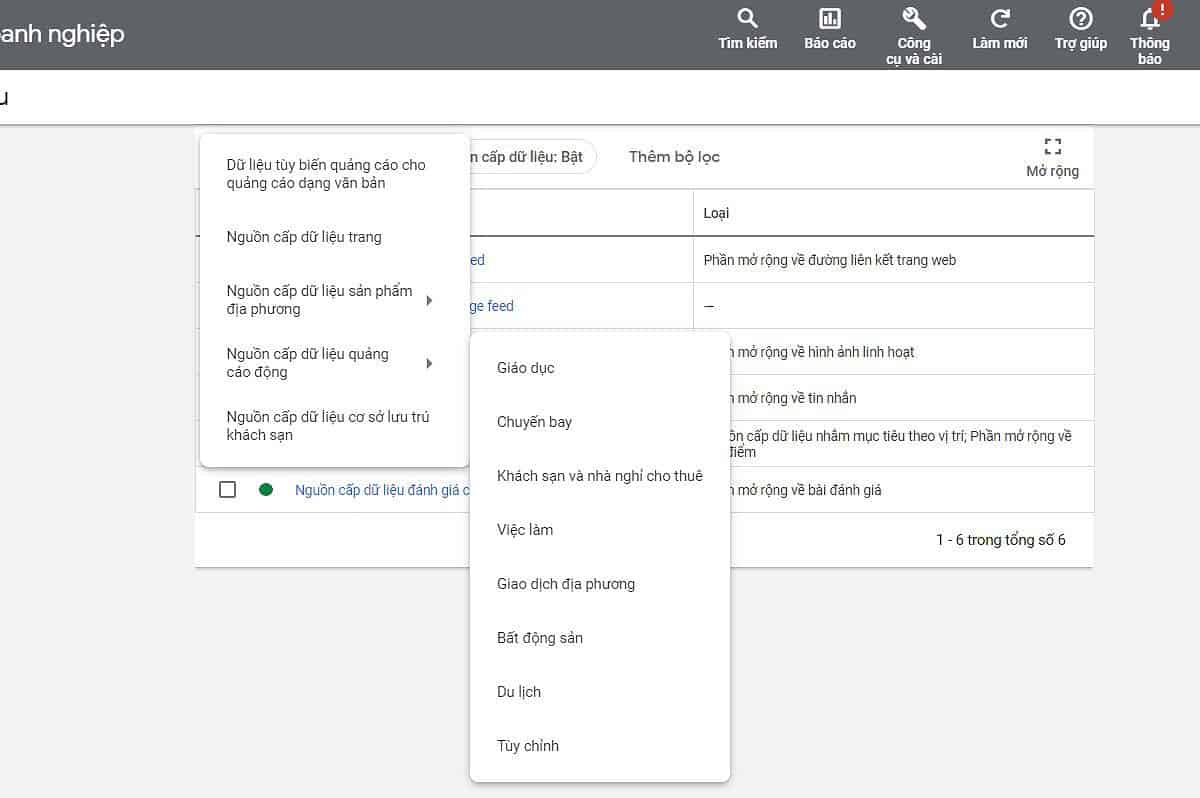Click the Mở rộng expand icon
This screenshot has width=1200, height=798.
pos(1052,147)
